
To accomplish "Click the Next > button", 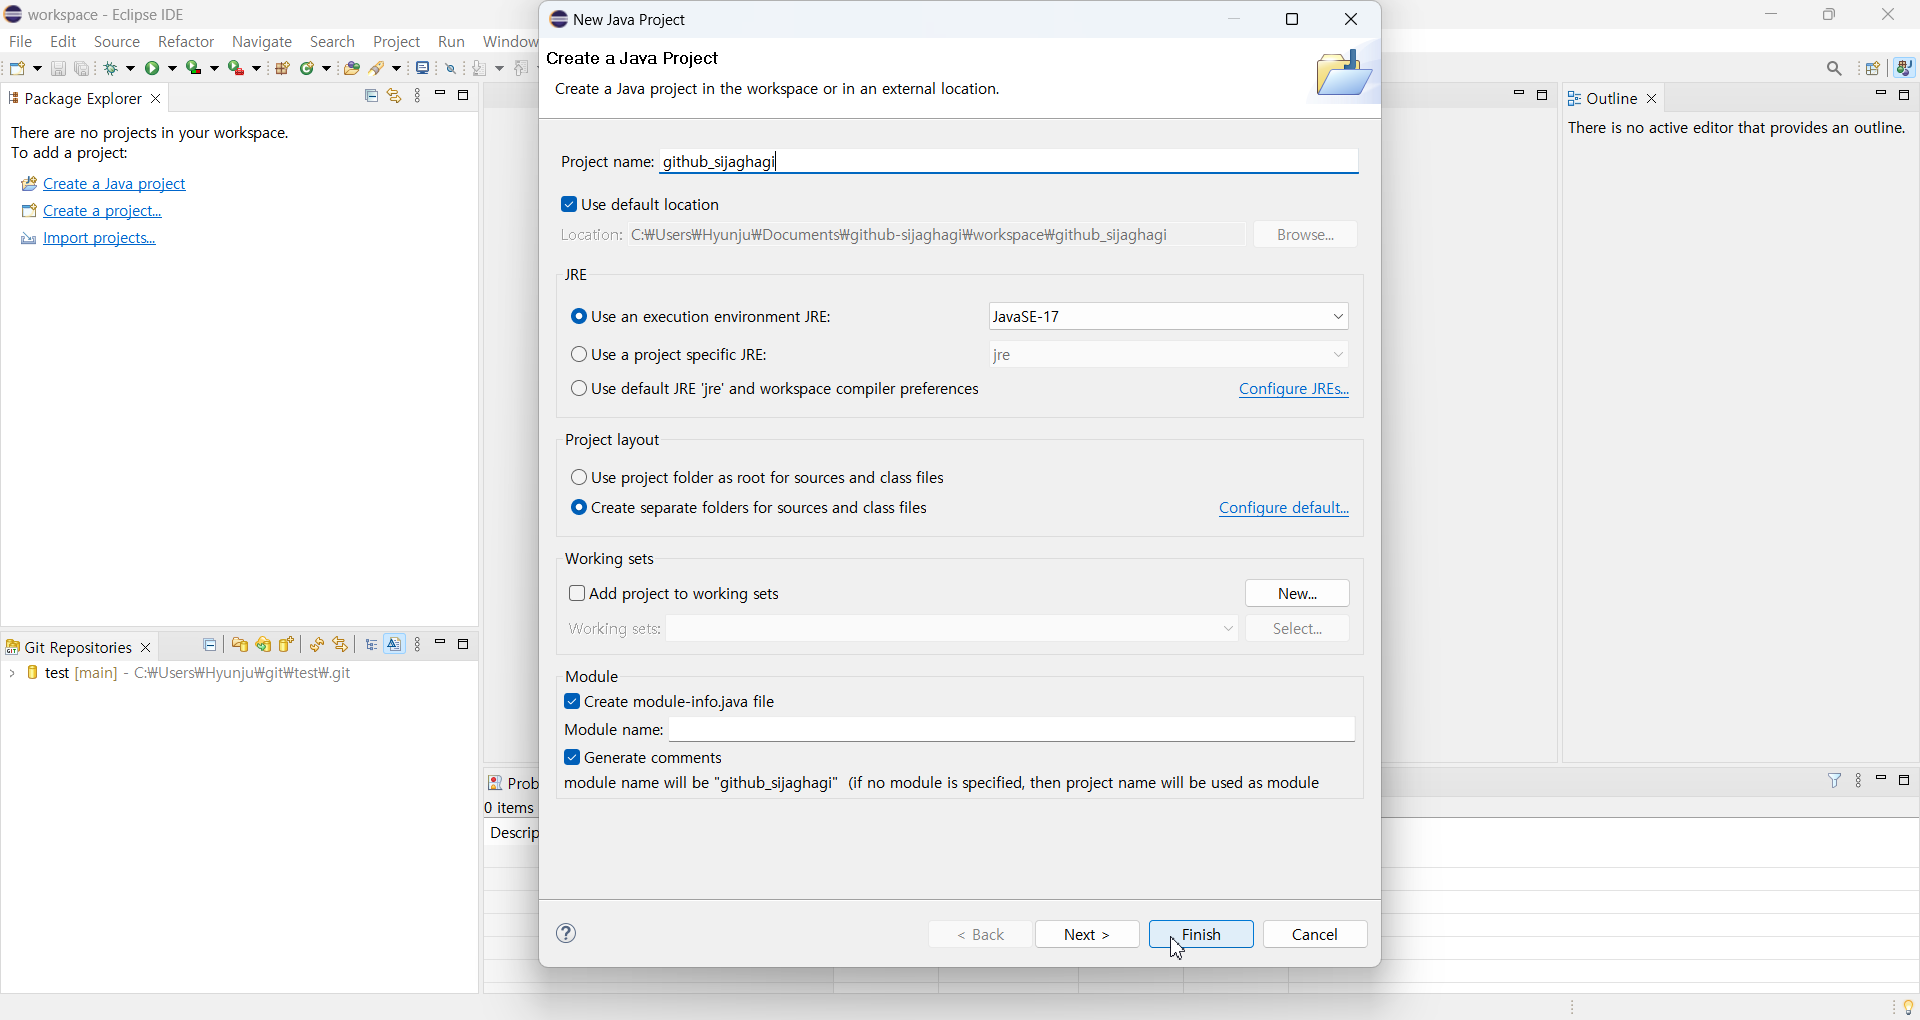I will pos(1087,935).
